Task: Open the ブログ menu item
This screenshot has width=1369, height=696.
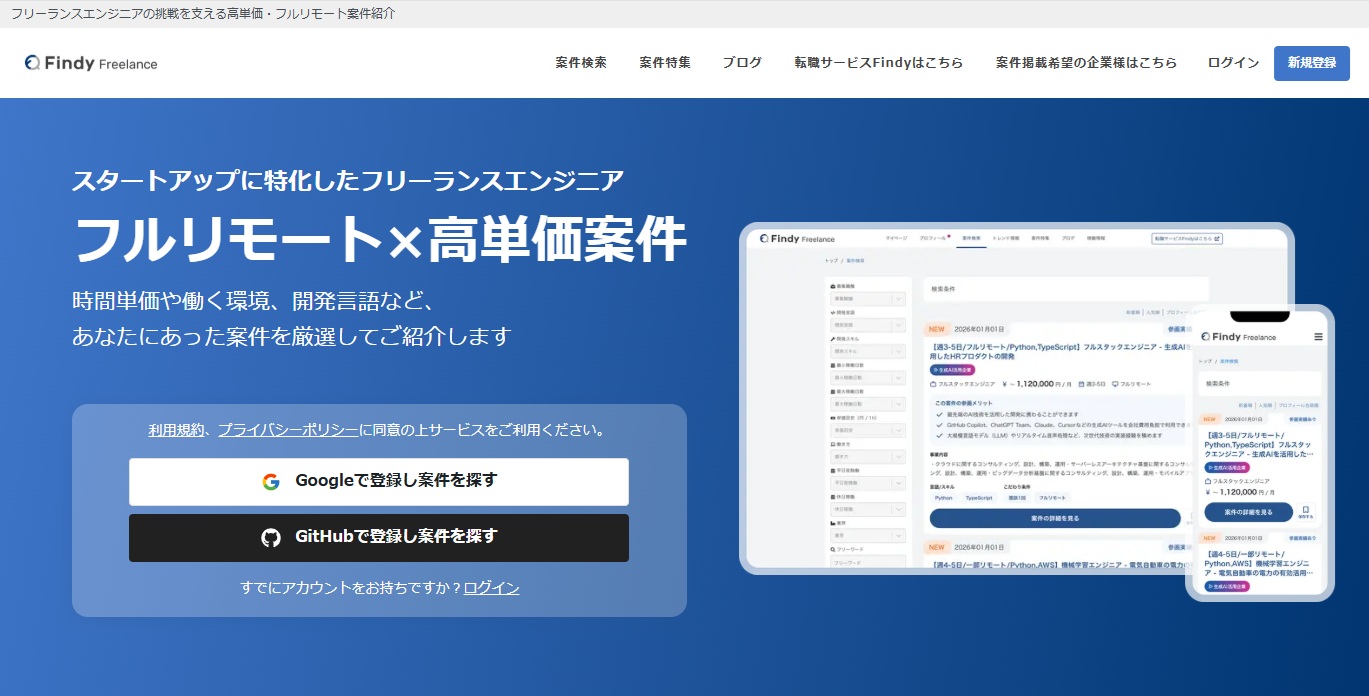Action: pyautogui.click(x=741, y=62)
